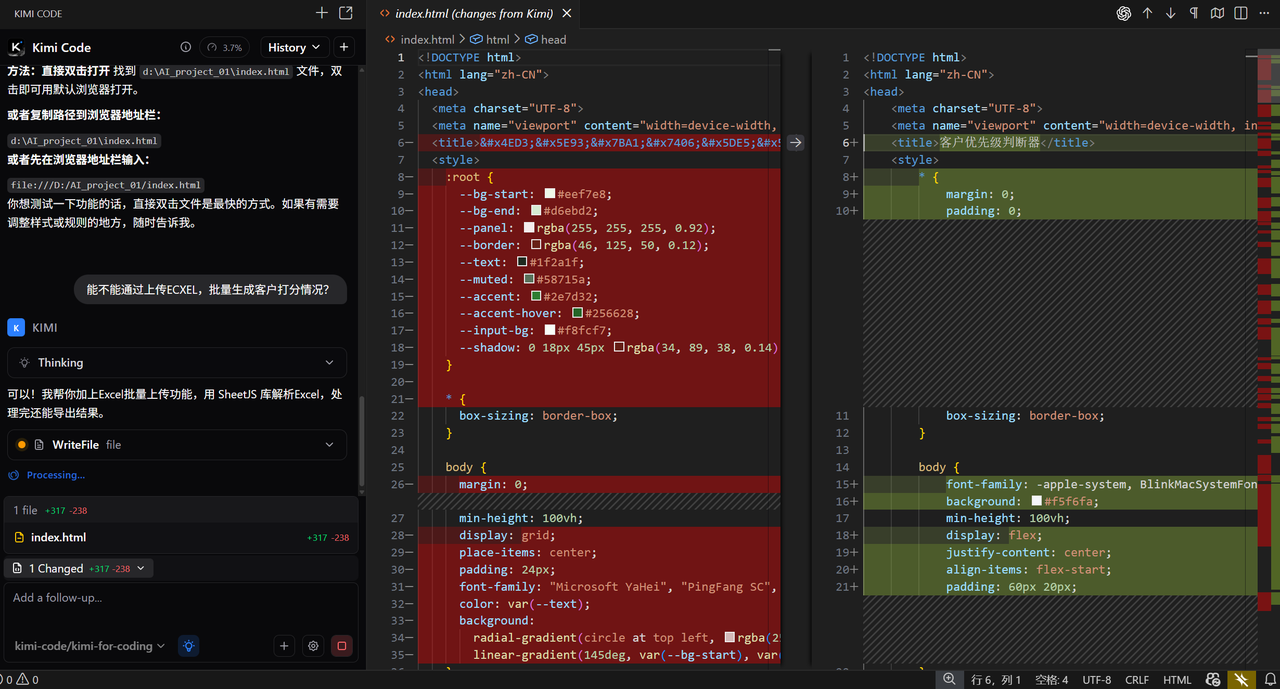Open Kimi settings gear icon
Viewport: 1280px width, 689px height.
click(313, 646)
